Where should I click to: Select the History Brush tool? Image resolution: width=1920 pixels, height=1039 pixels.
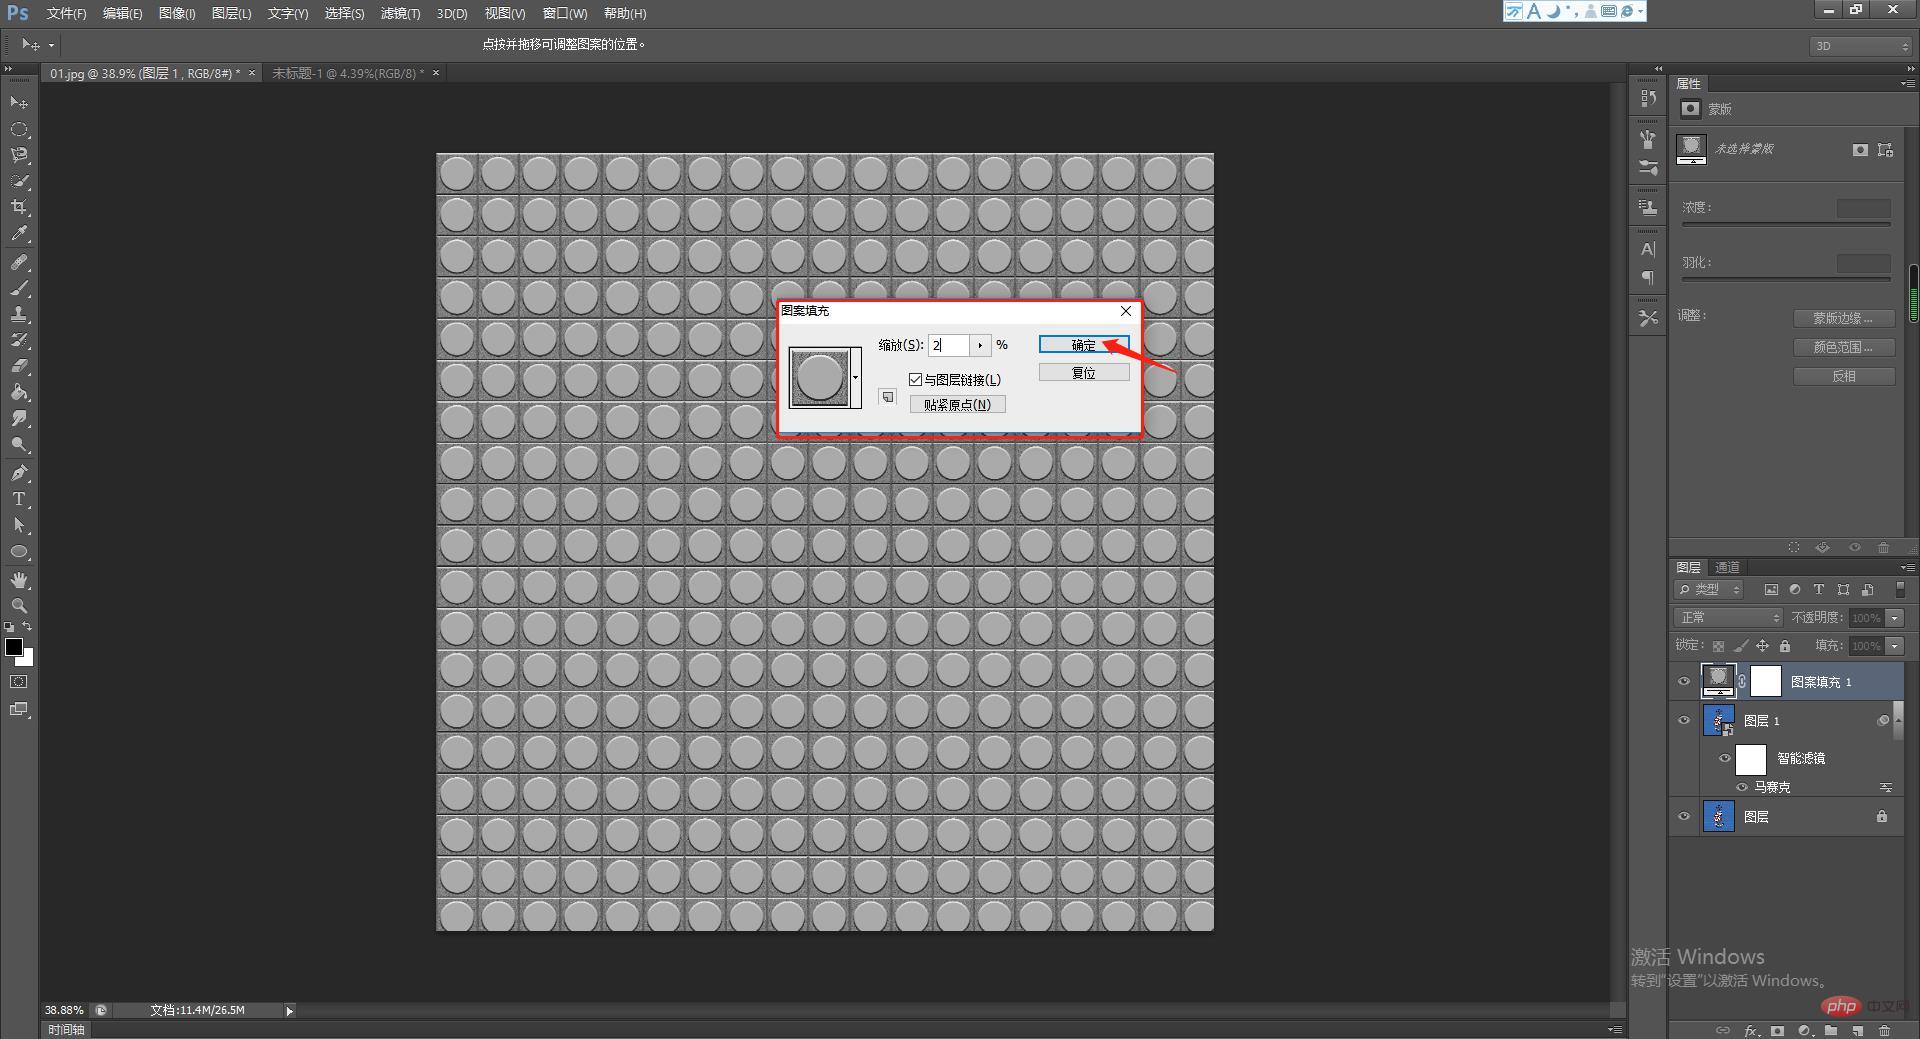(19, 340)
